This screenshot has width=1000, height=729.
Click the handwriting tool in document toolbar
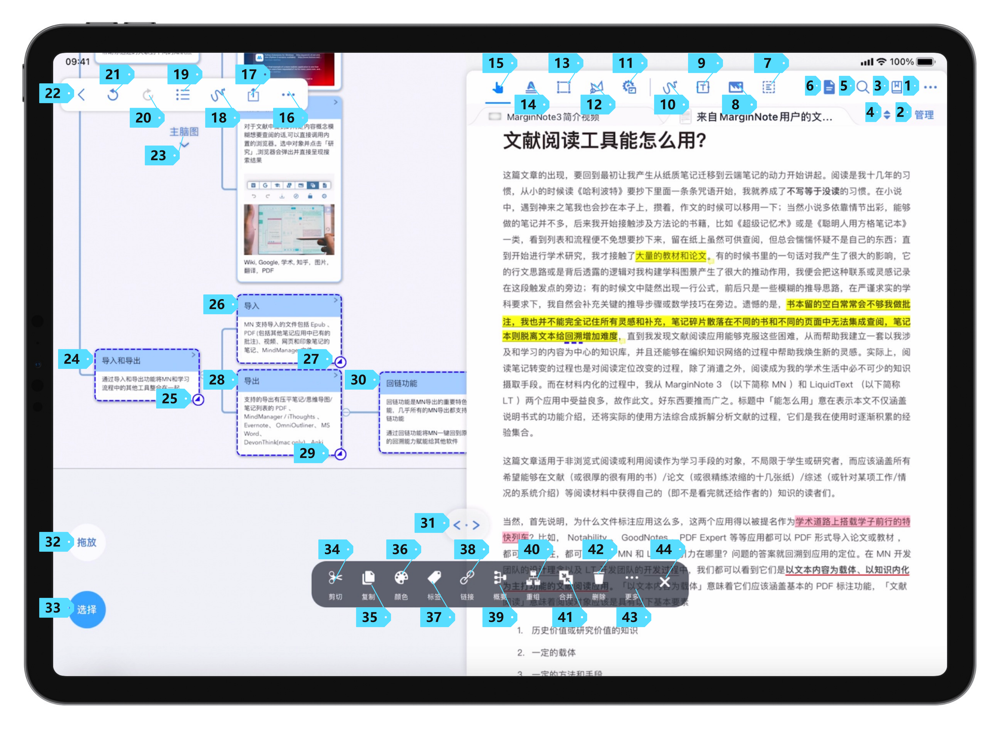[669, 88]
